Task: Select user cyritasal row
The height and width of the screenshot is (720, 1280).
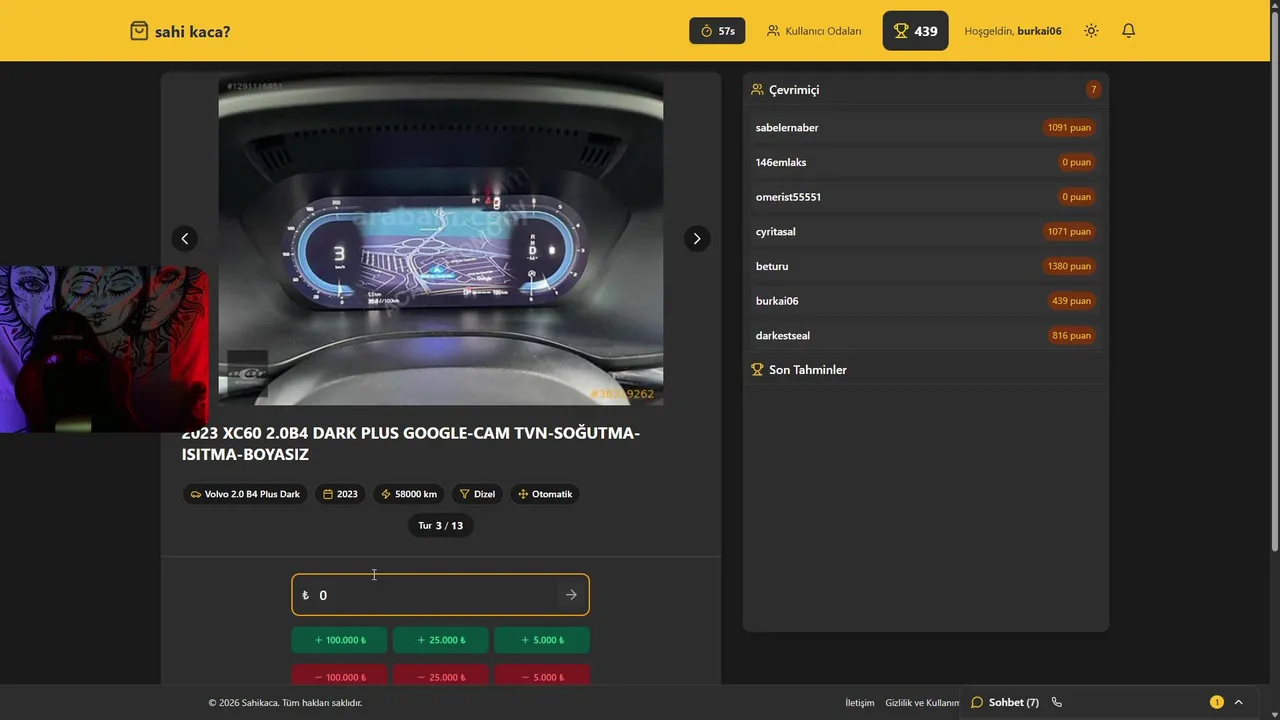Action: [x=925, y=232]
